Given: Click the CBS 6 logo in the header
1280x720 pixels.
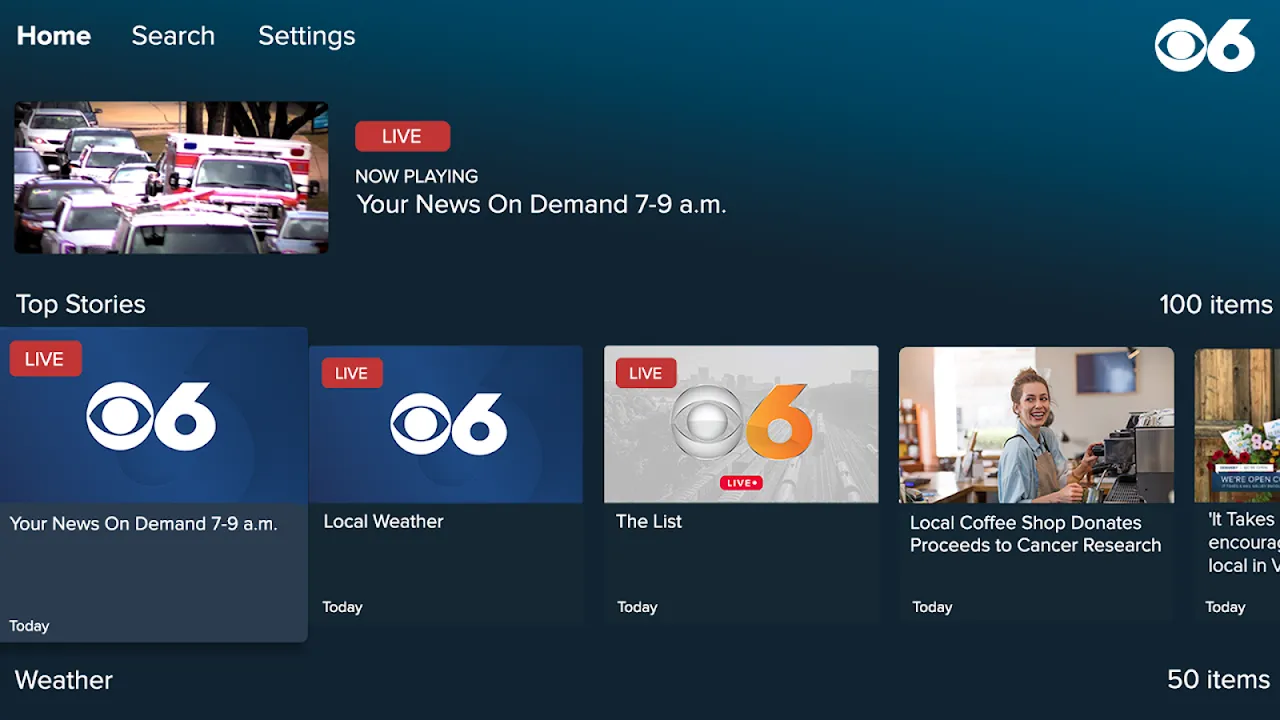Looking at the screenshot, I should point(1205,45).
